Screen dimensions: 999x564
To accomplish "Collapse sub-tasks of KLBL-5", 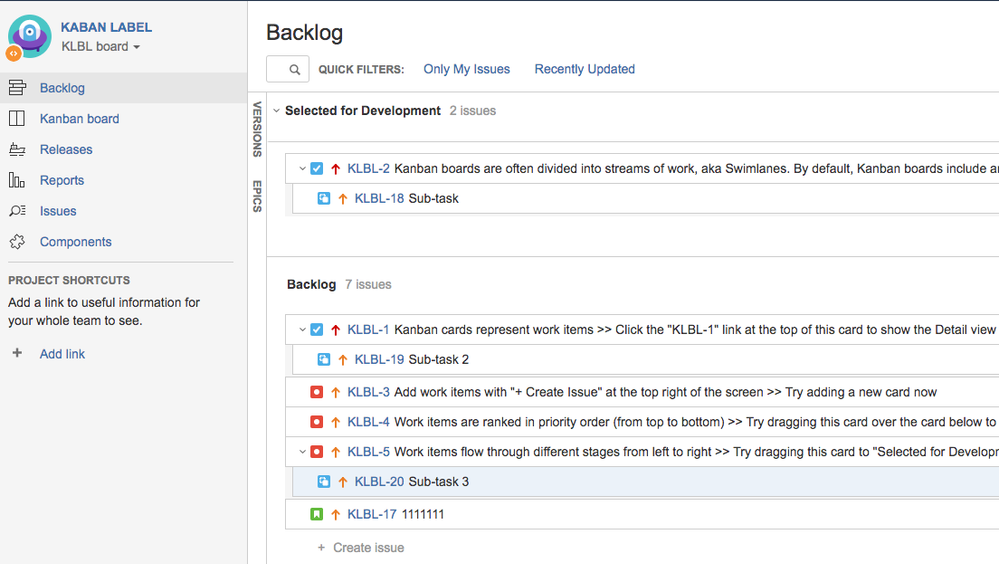I will (x=303, y=452).
